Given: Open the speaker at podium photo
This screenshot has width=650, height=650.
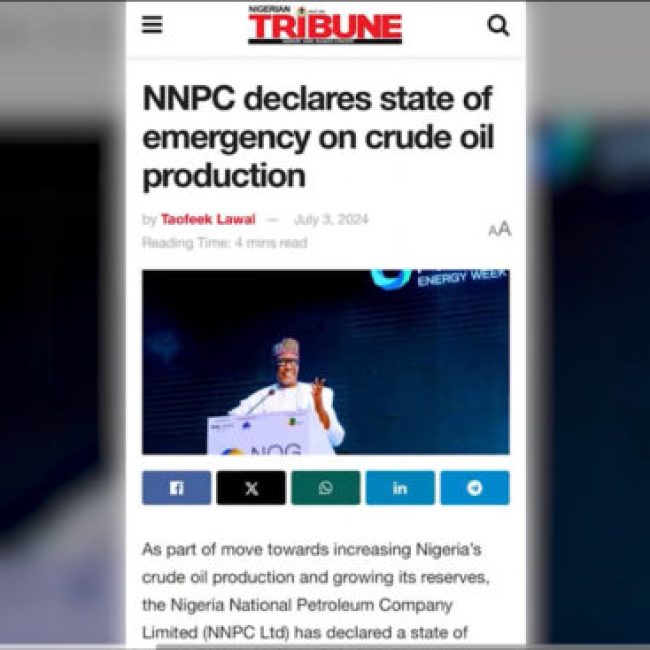Looking at the screenshot, I should (x=326, y=362).
